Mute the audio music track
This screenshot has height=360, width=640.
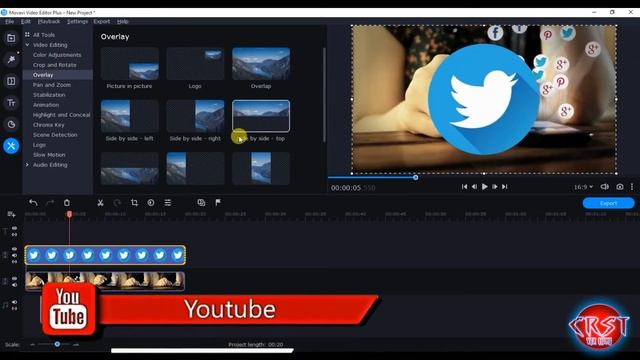click(x=14, y=302)
